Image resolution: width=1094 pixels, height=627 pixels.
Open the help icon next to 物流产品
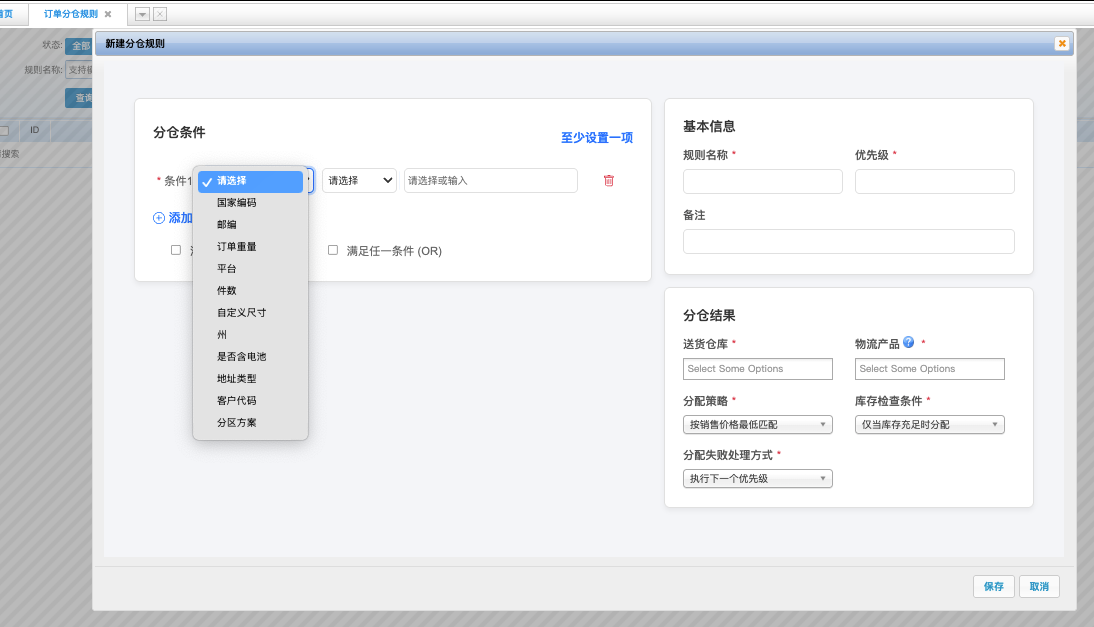[908, 342]
